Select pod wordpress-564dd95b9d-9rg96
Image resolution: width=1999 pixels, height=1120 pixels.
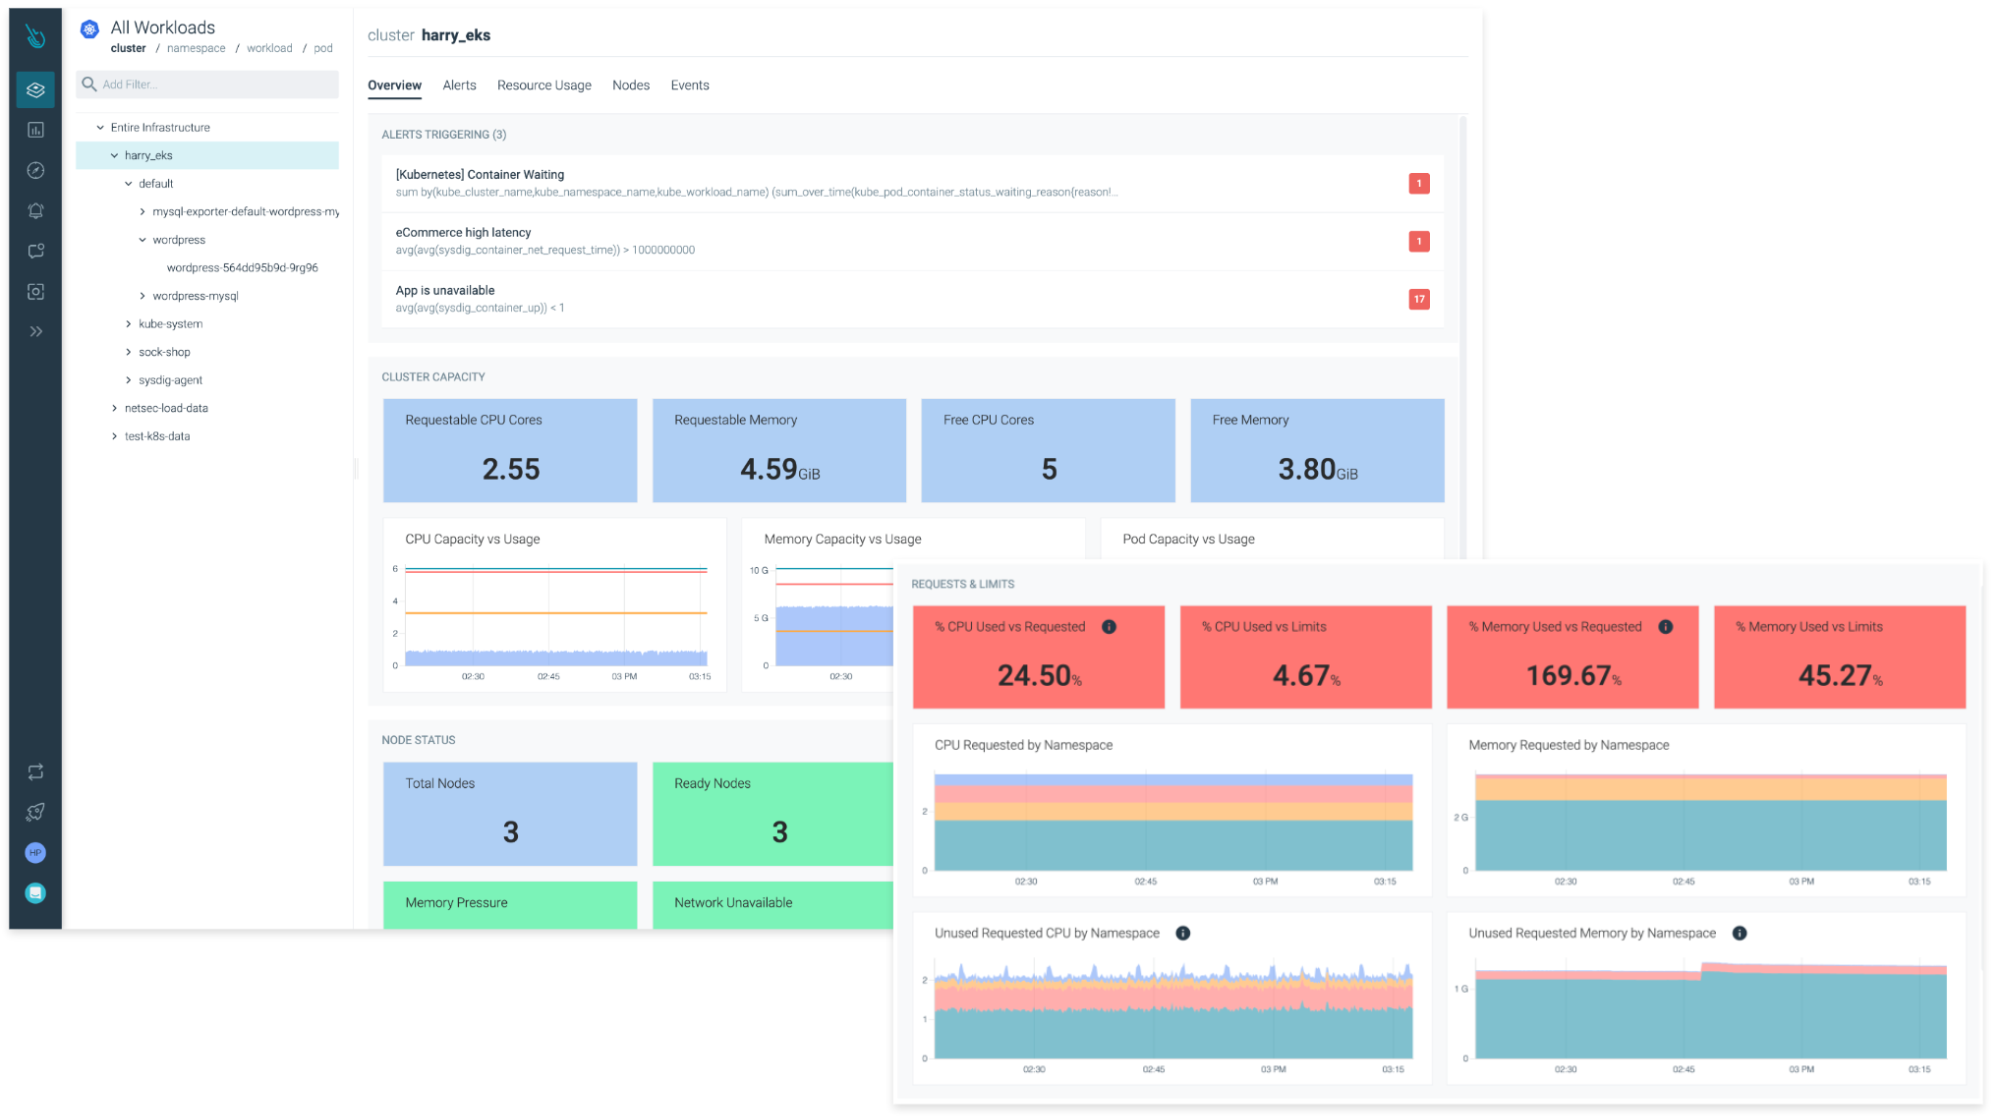(x=242, y=268)
